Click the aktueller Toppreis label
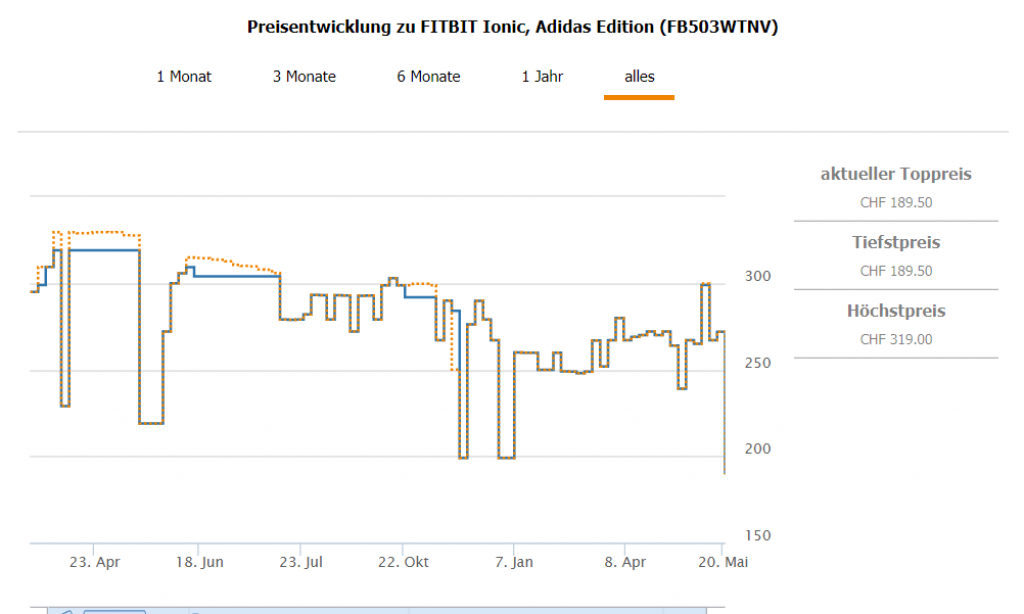Screen dimensions: 1024x614 coord(896,174)
